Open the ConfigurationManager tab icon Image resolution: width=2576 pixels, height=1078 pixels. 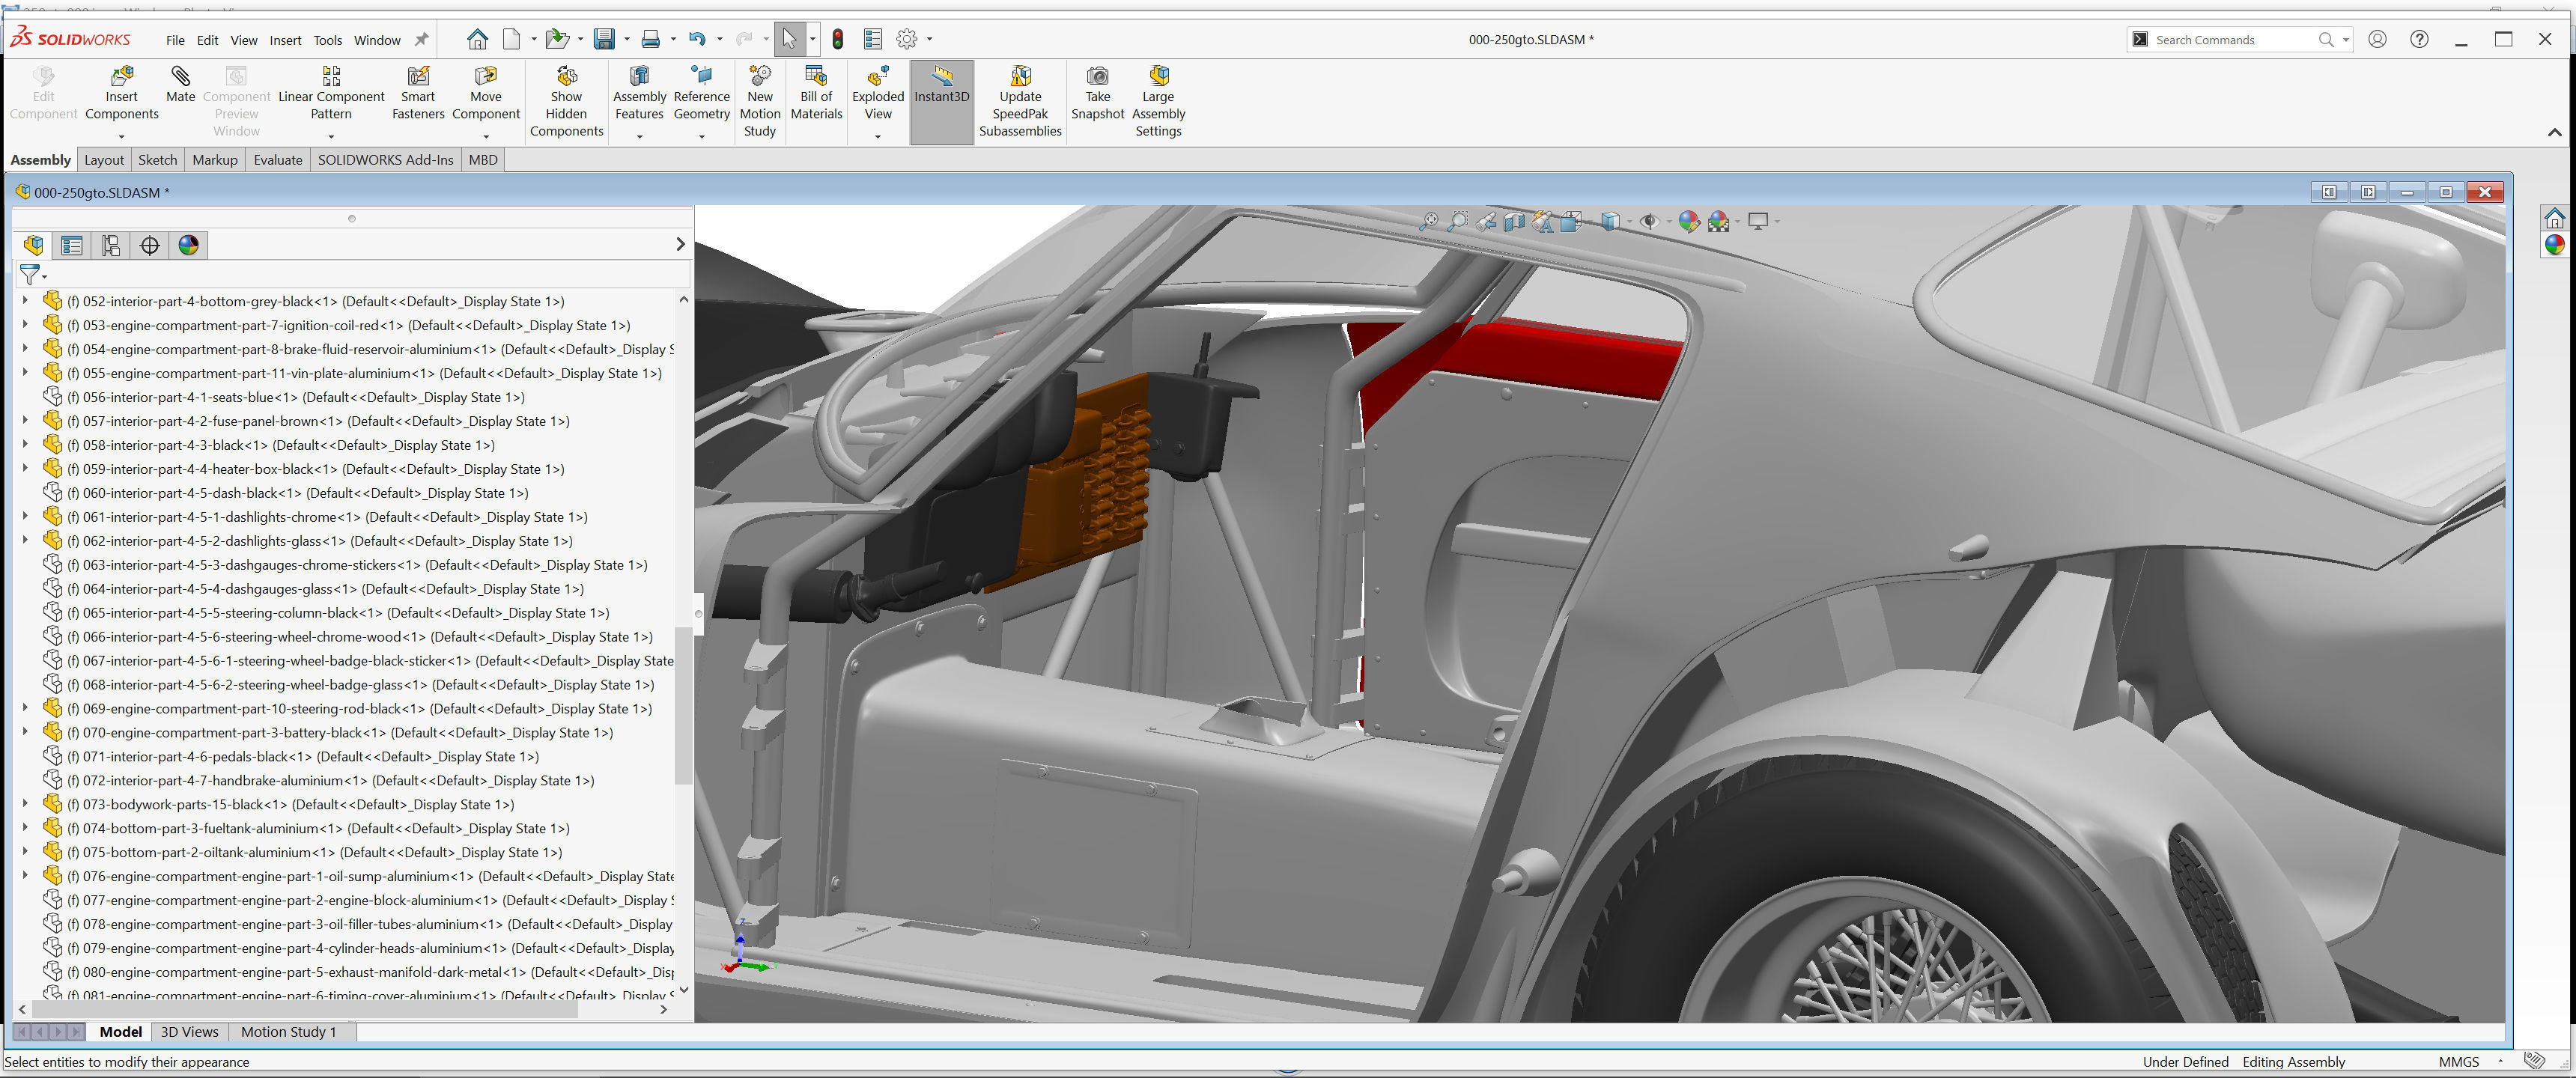[x=110, y=245]
